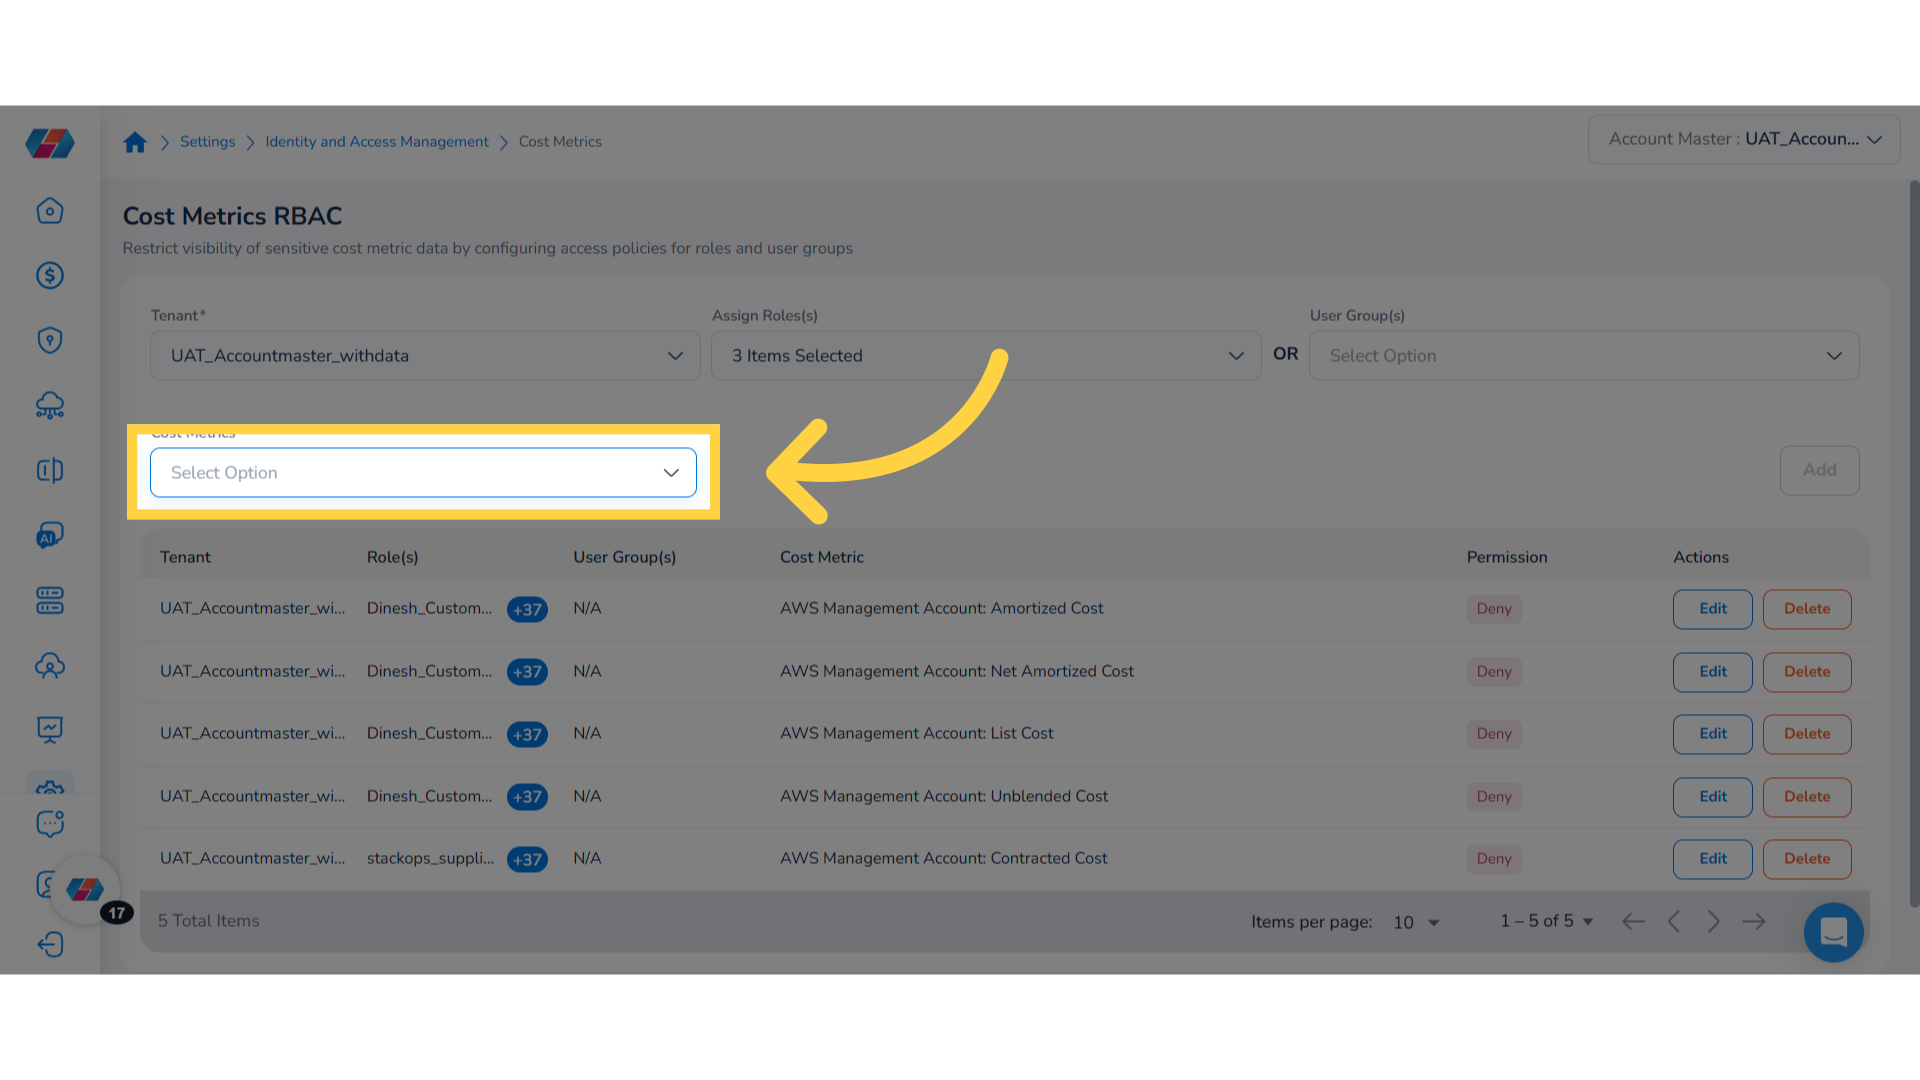Click the Role(s) column header
Image resolution: width=1920 pixels, height=1080 pixels.
(392, 557)
